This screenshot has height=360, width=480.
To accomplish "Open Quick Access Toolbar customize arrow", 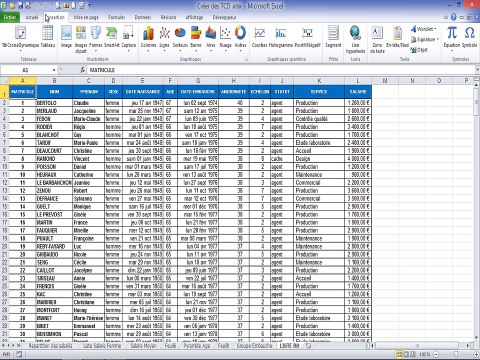I will [89, 5].
